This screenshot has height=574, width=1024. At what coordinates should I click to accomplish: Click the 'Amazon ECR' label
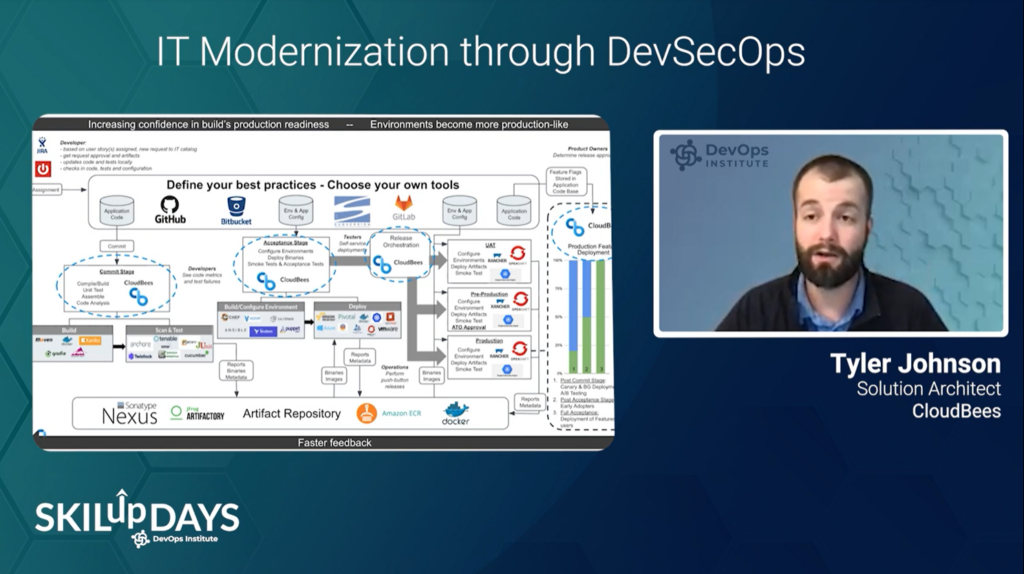[401, 413]
